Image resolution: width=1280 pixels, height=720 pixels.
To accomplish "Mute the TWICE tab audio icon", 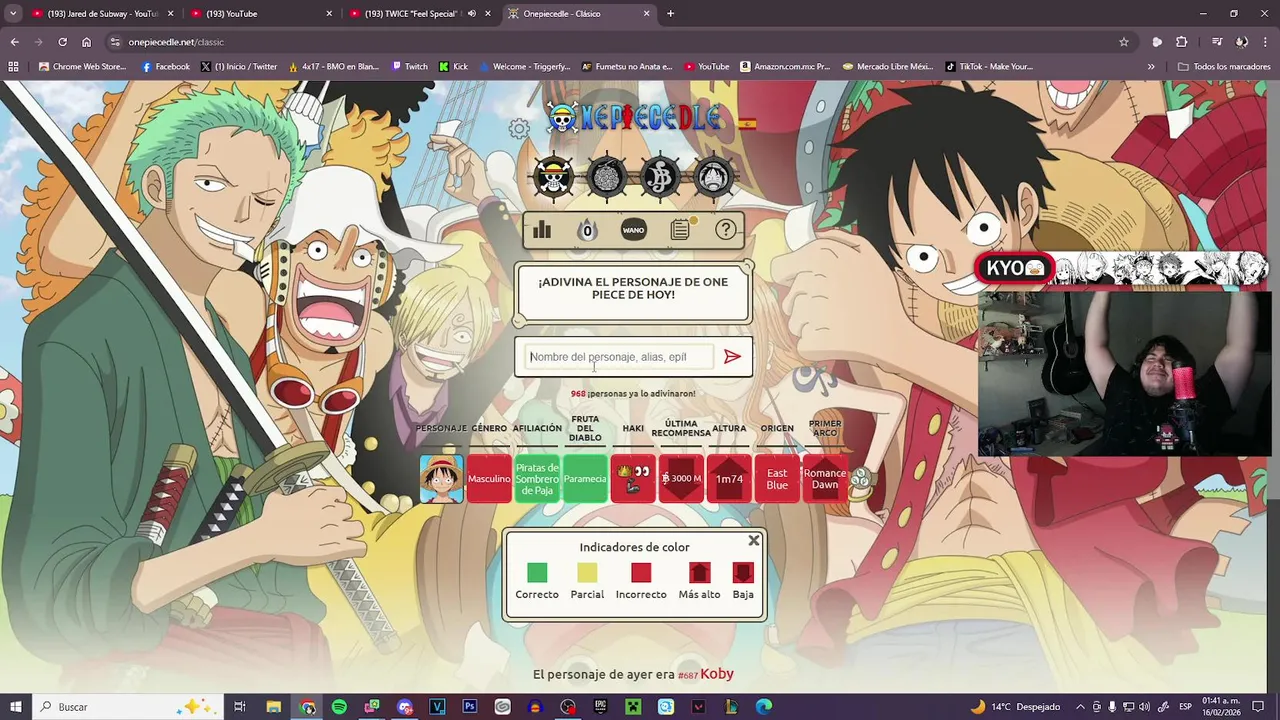I will 471,14.
